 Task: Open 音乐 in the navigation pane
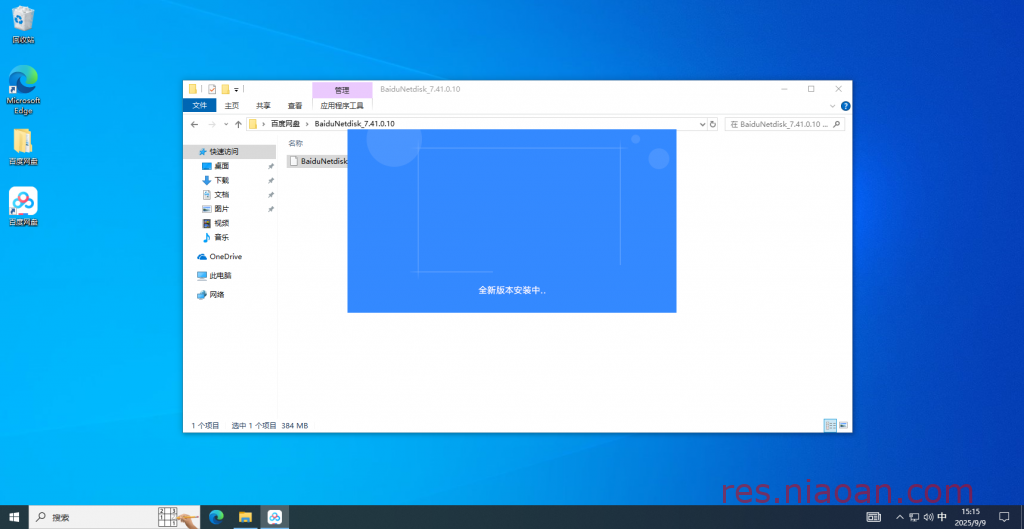click(221, 238)
